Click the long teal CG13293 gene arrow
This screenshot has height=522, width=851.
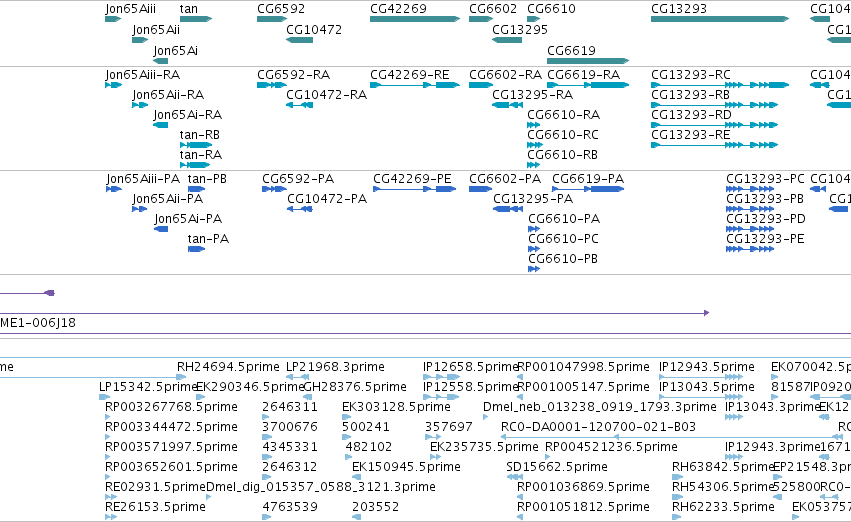click(720, 19)
